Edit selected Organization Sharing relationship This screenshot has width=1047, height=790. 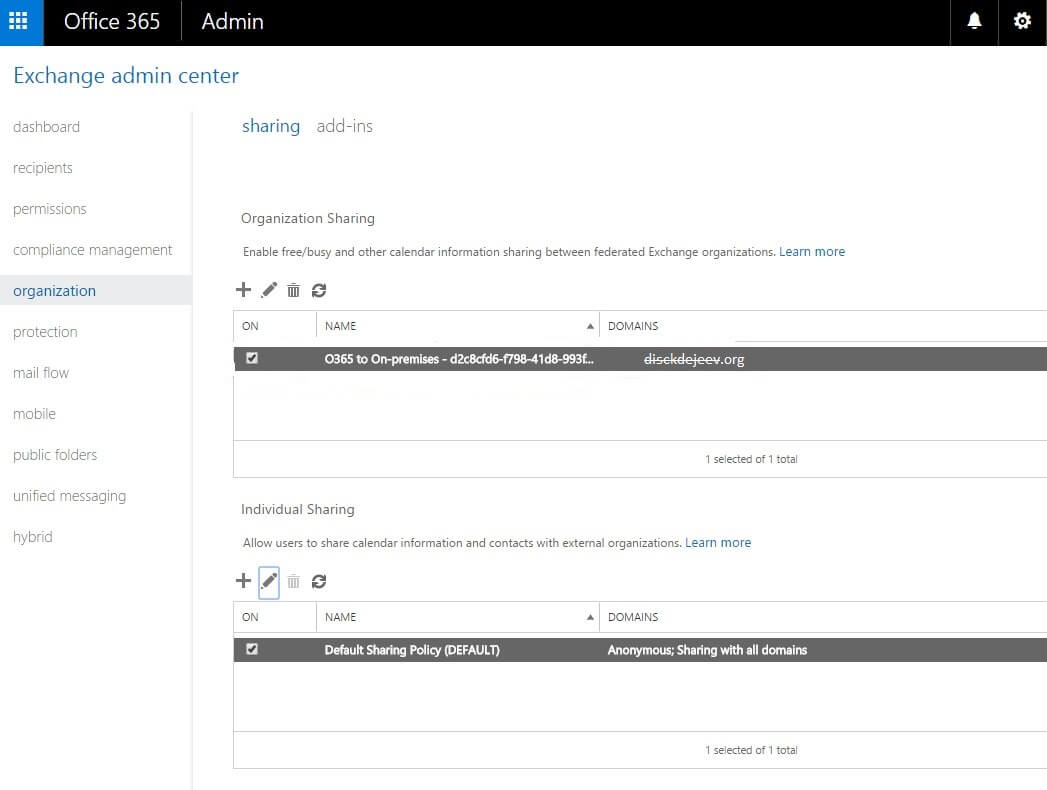268,290
